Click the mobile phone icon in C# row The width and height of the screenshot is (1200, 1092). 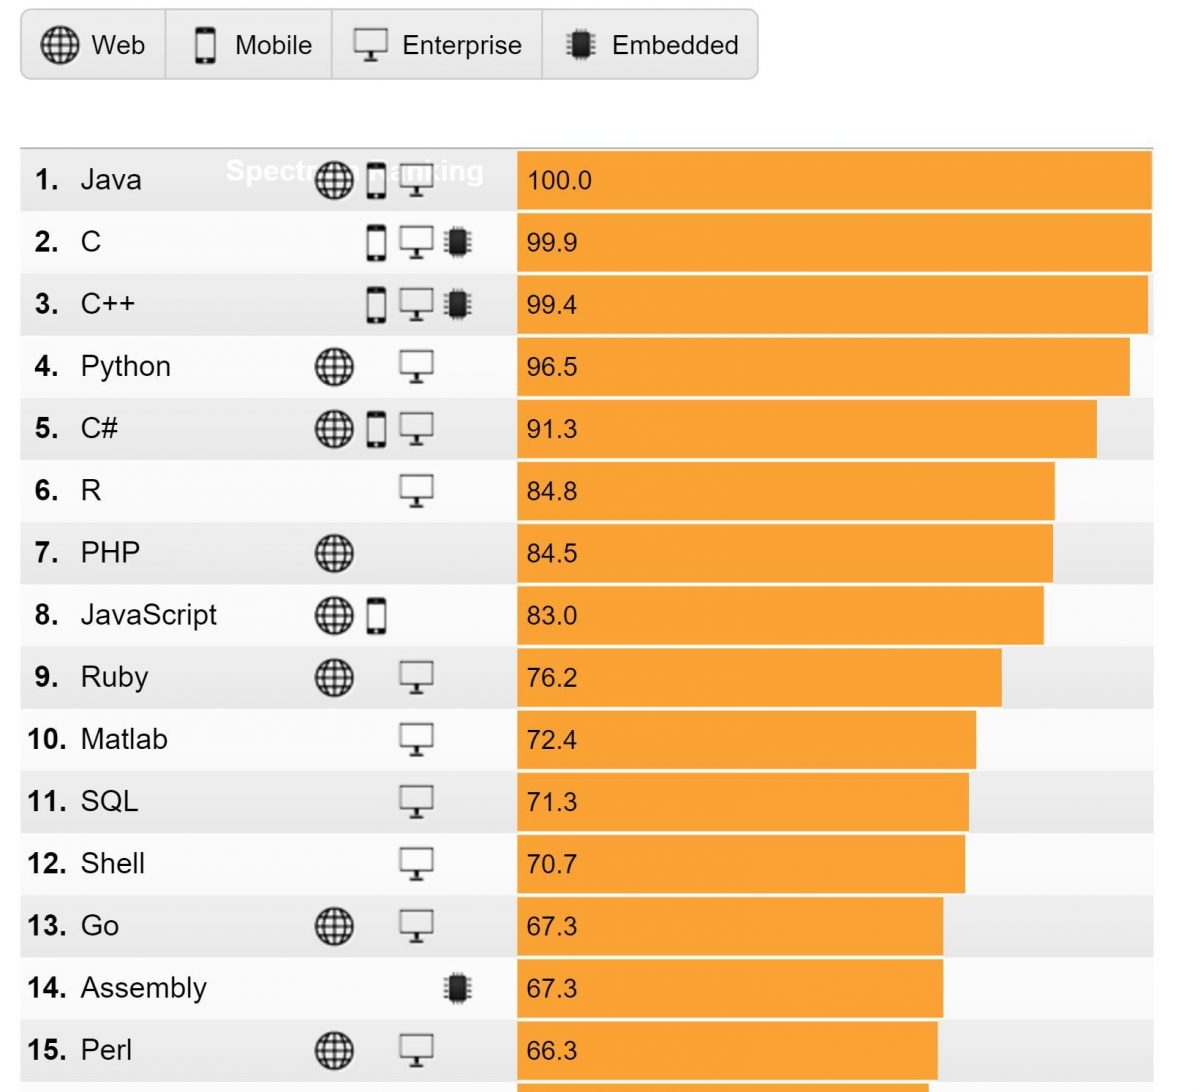(x=376, y=428)
